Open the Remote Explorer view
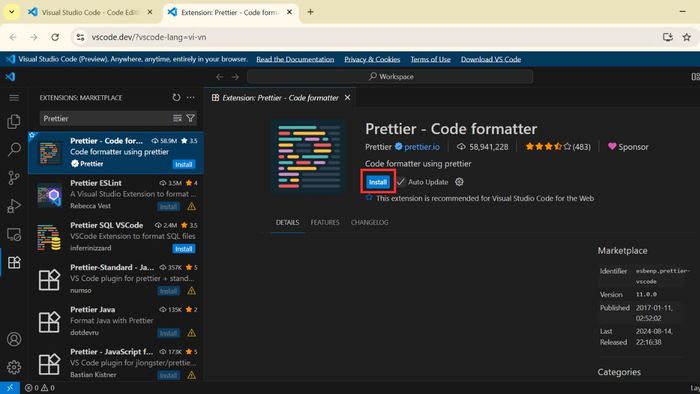700x394 pixels. [x=14, y=234]
